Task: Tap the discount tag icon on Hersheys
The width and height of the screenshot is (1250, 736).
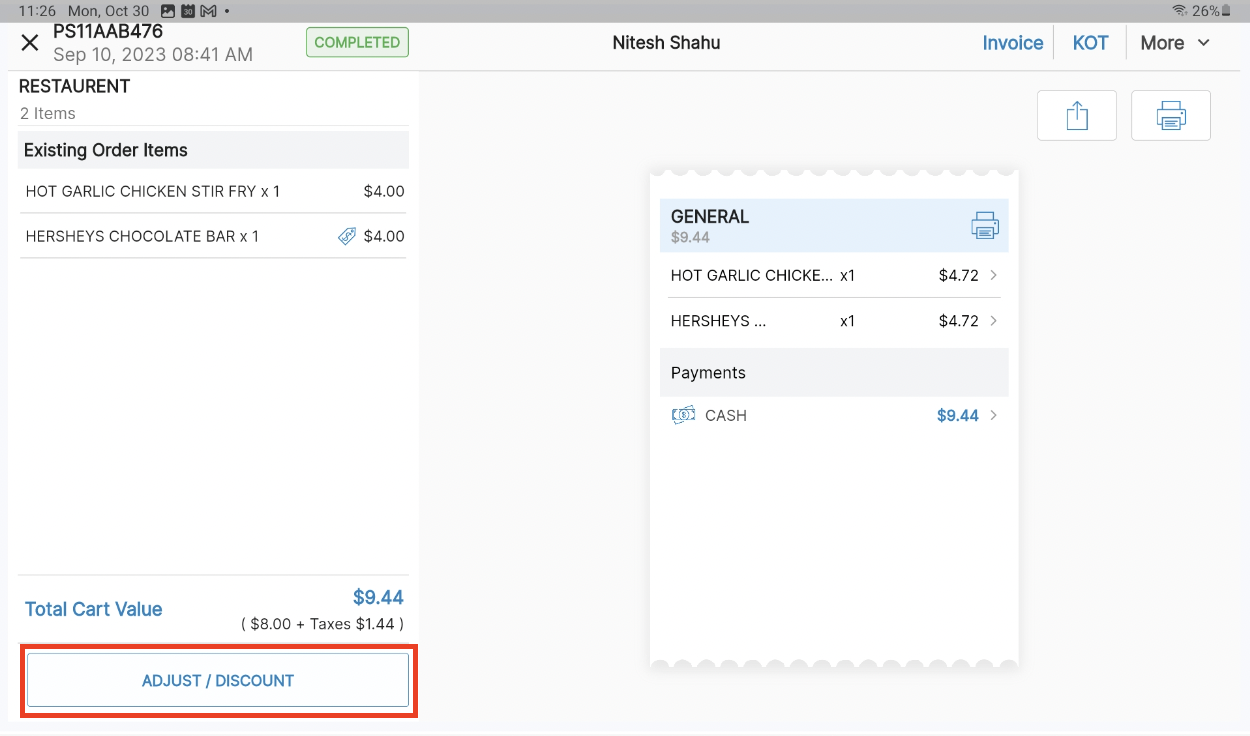Action: click(347, 237)
